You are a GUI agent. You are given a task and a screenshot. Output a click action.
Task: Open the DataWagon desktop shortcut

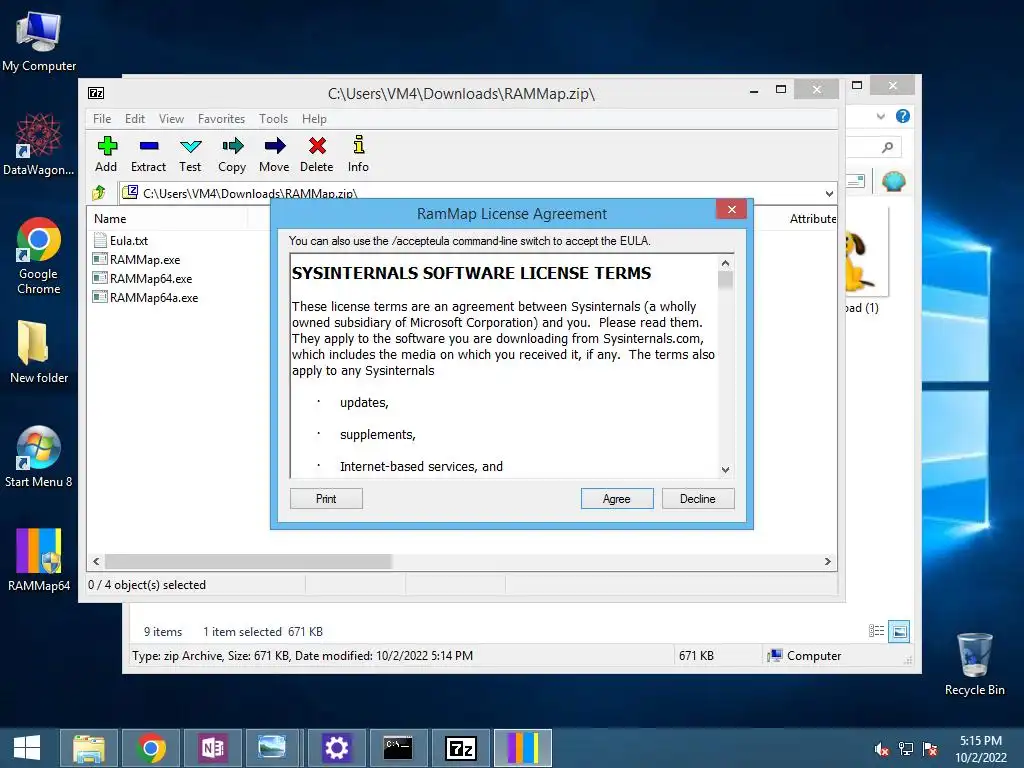39,144
